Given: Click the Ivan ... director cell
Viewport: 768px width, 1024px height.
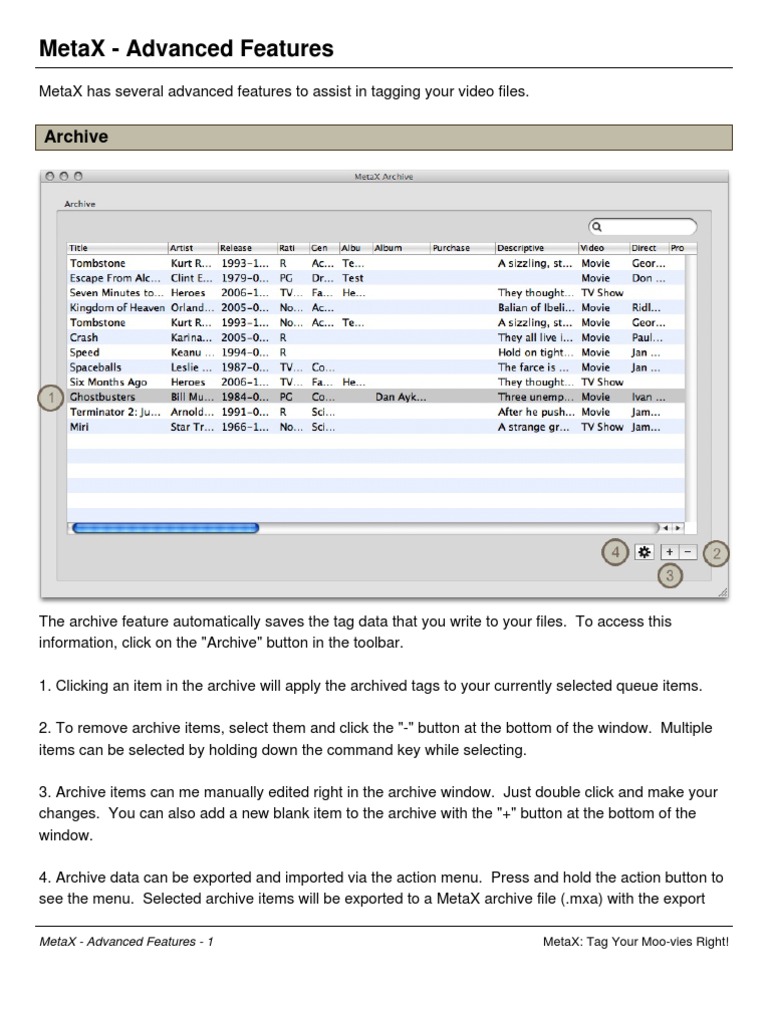Looking at the screenshot, I should [648, 397].
